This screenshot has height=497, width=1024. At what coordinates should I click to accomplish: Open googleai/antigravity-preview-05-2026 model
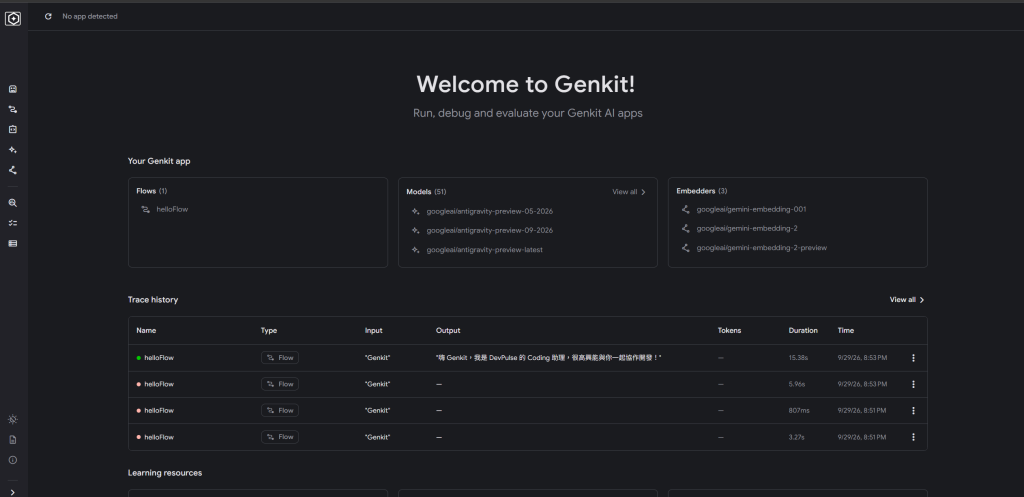[490, 212]
